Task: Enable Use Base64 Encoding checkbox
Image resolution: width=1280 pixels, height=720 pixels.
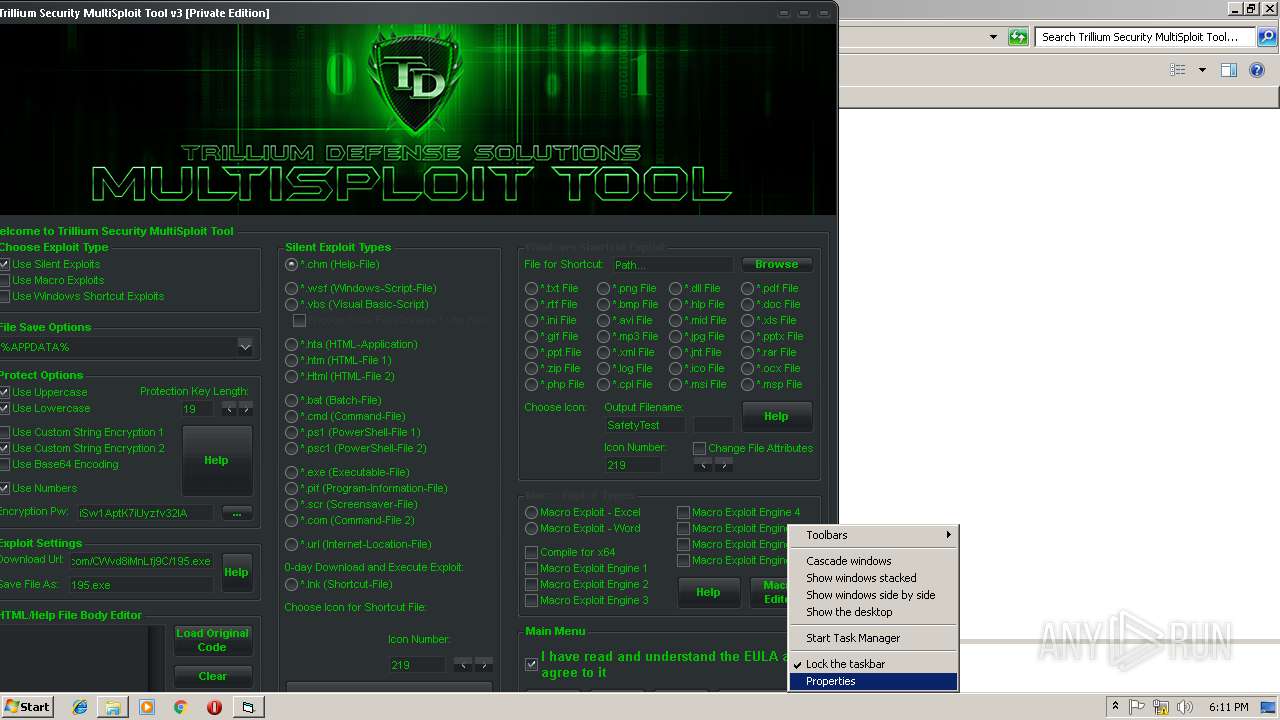Action: 4,464
